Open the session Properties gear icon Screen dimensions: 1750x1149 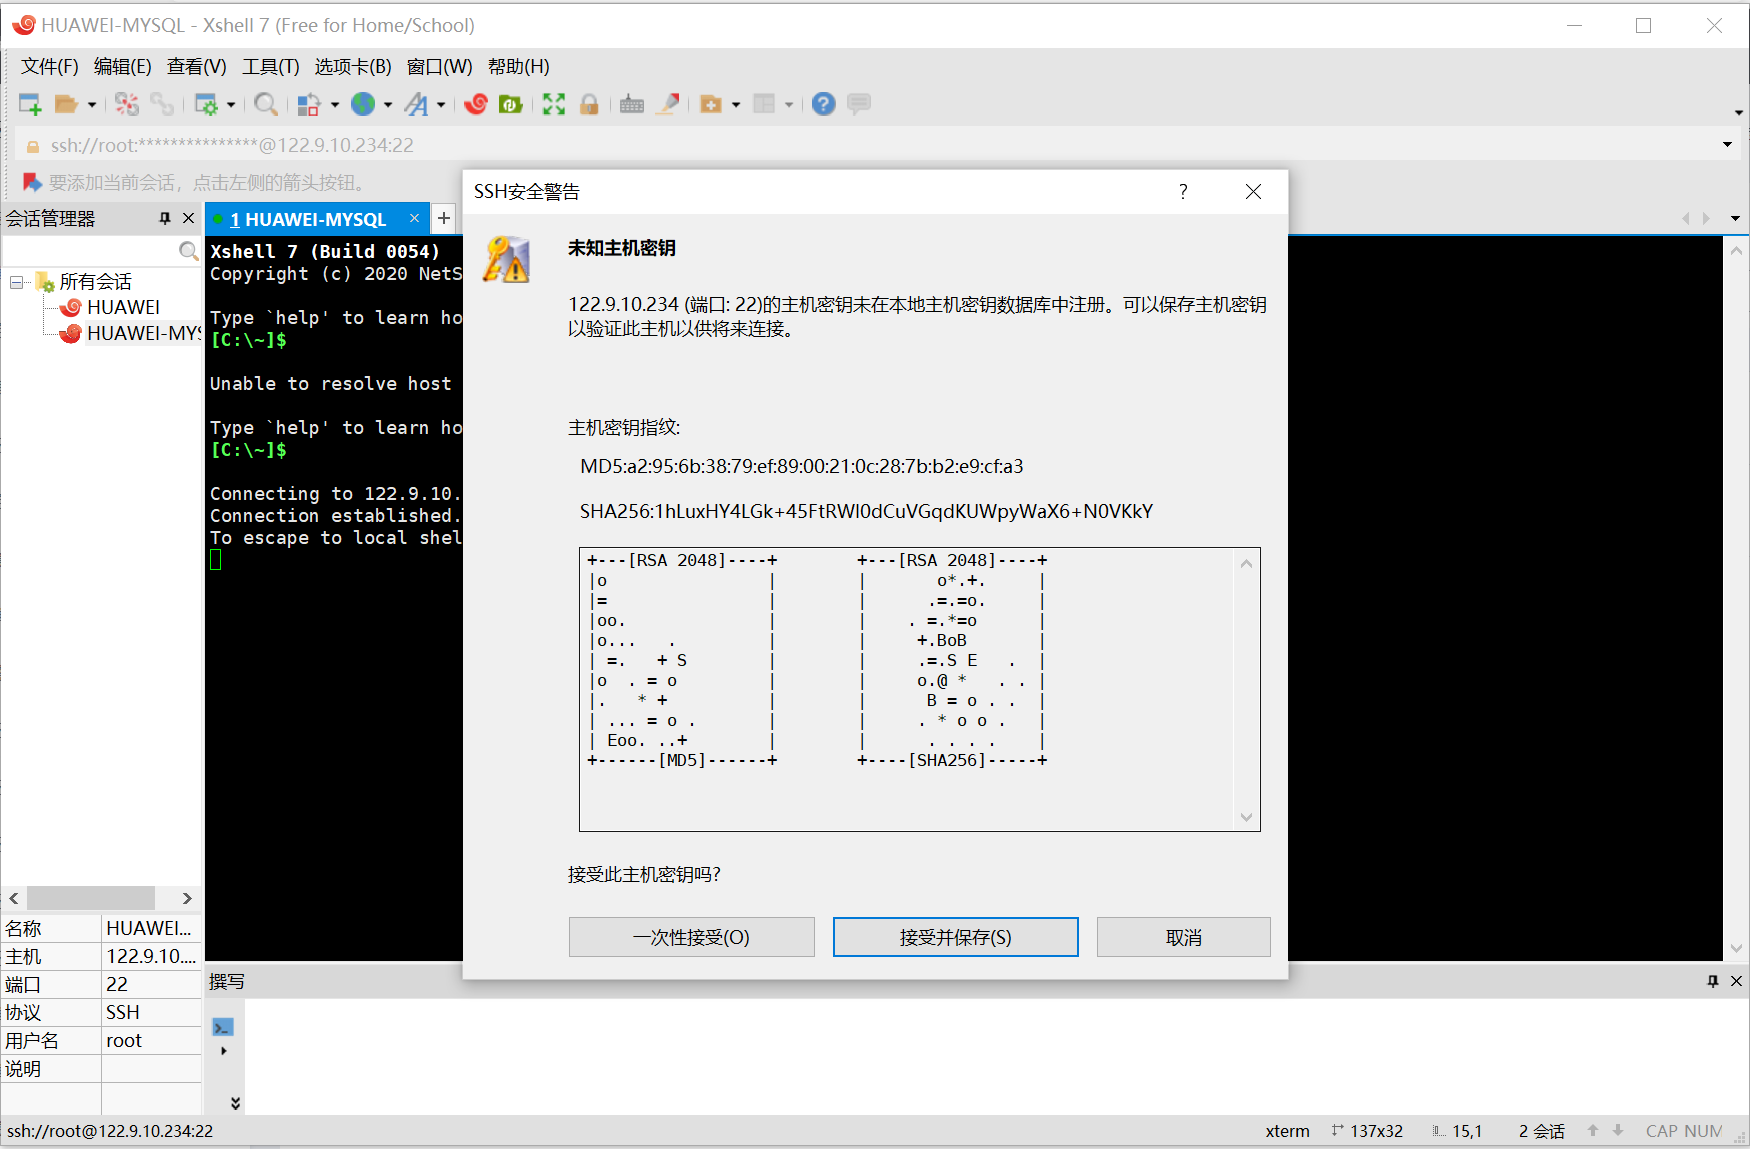click(x=206, y=104)
